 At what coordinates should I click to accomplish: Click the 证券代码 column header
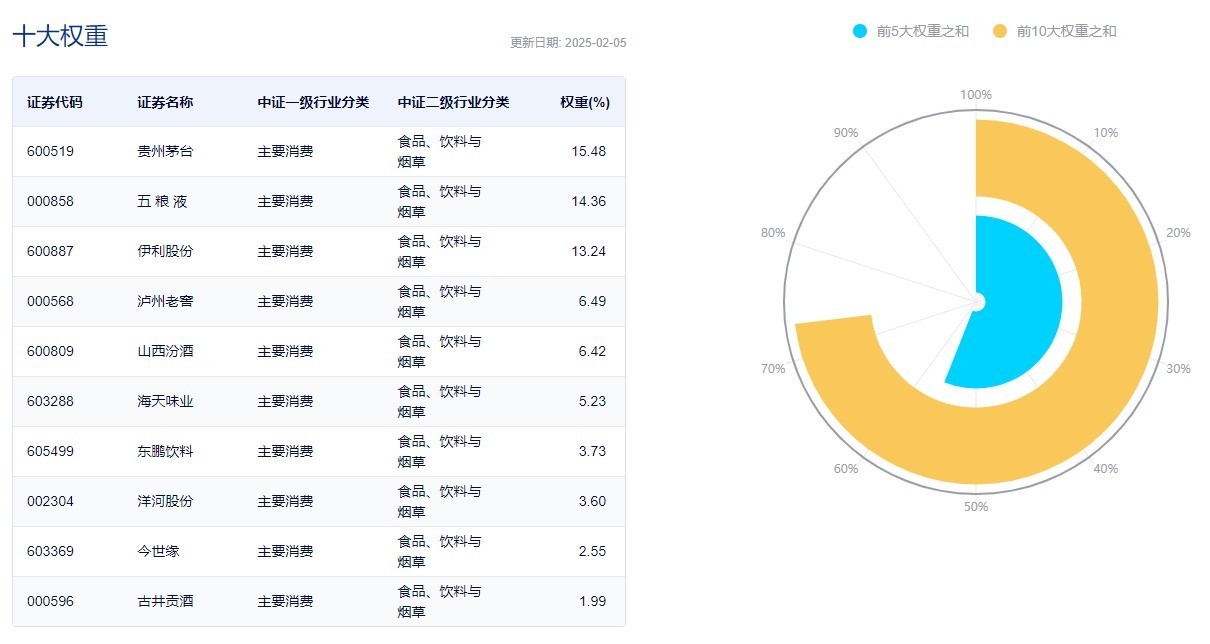click(x=55, y=102)
